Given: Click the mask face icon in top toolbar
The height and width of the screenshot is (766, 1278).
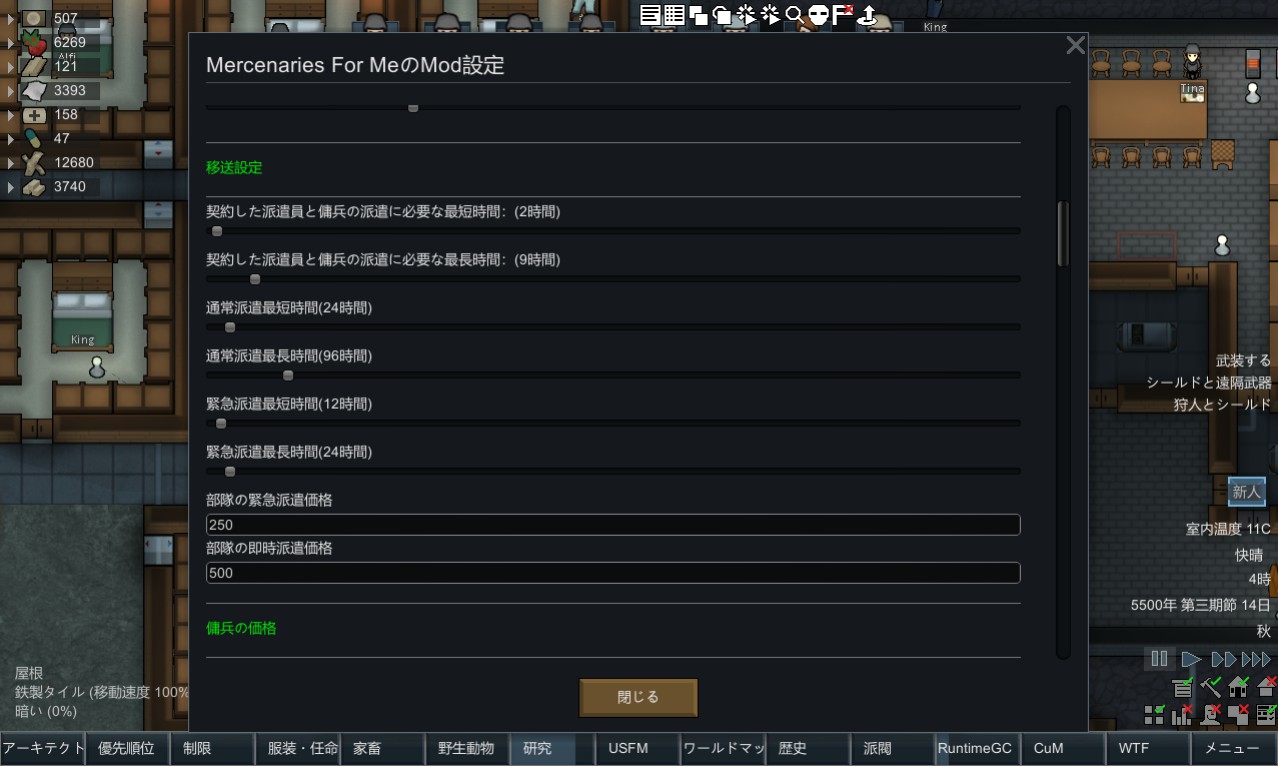Looking at the screenshot, I should 818,14.
